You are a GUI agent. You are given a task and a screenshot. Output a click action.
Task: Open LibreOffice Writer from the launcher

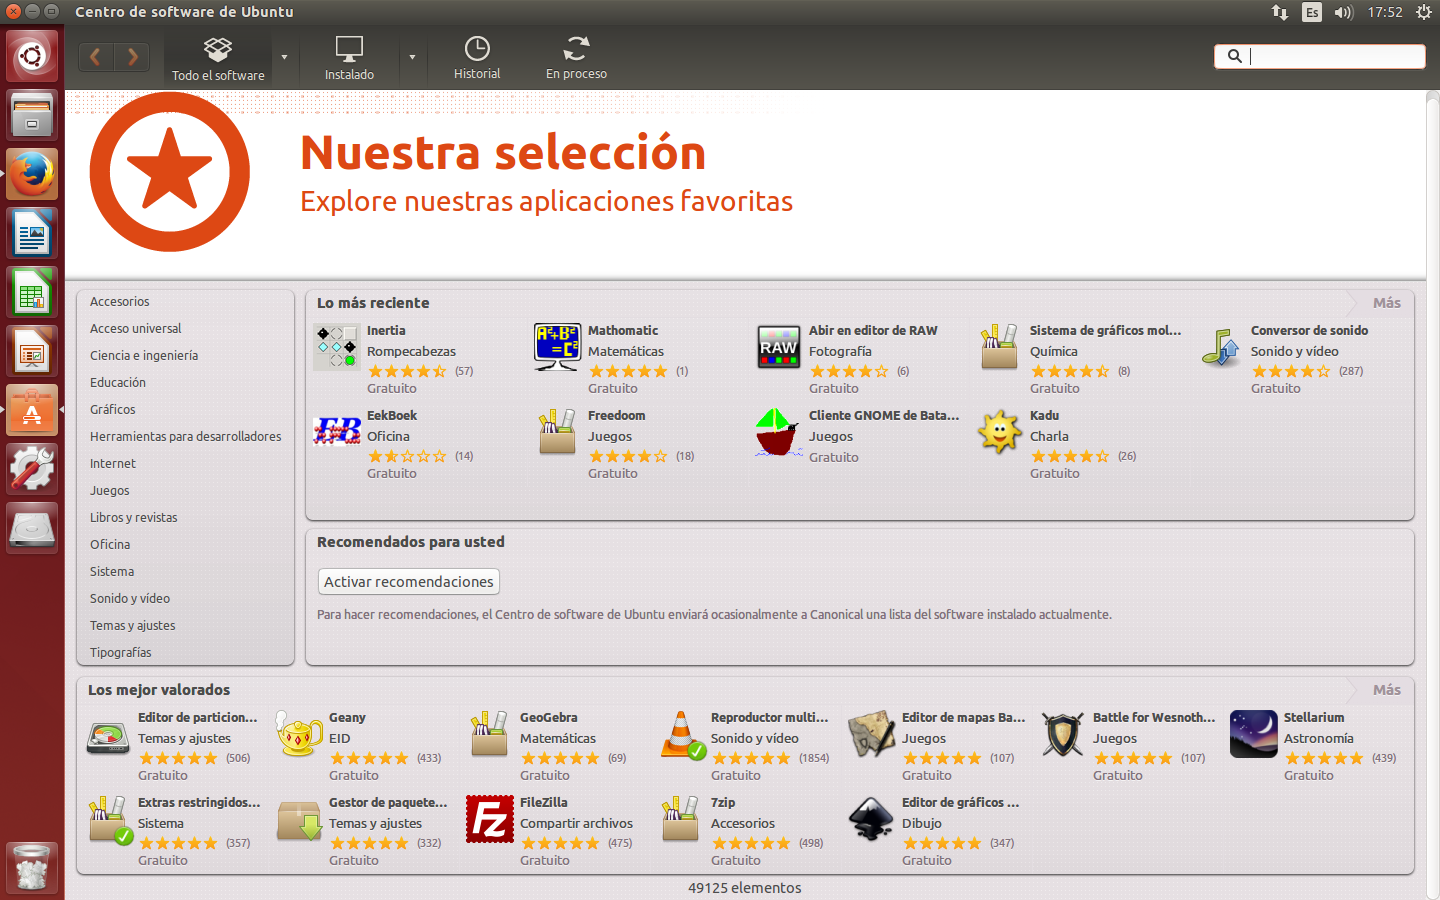(x=32, y=233)
